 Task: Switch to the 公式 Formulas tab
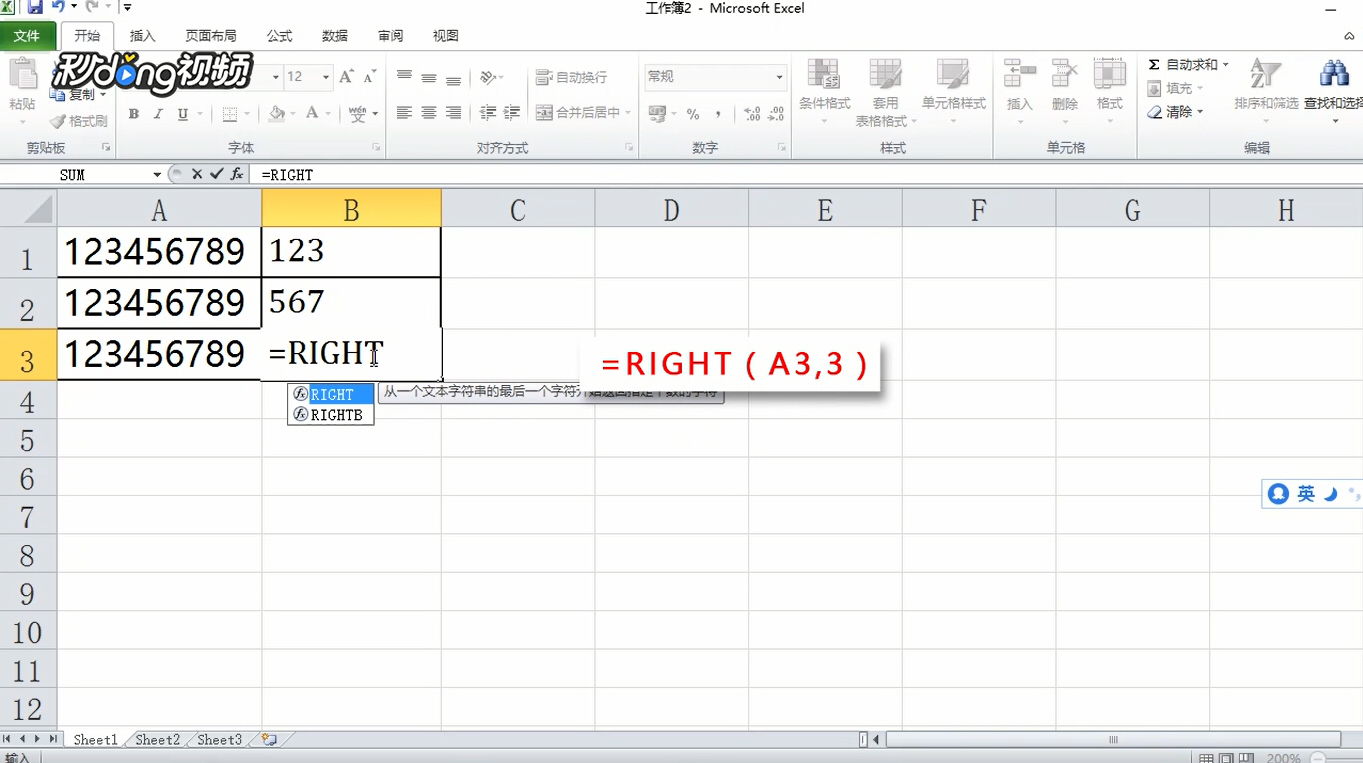point(280,36)
